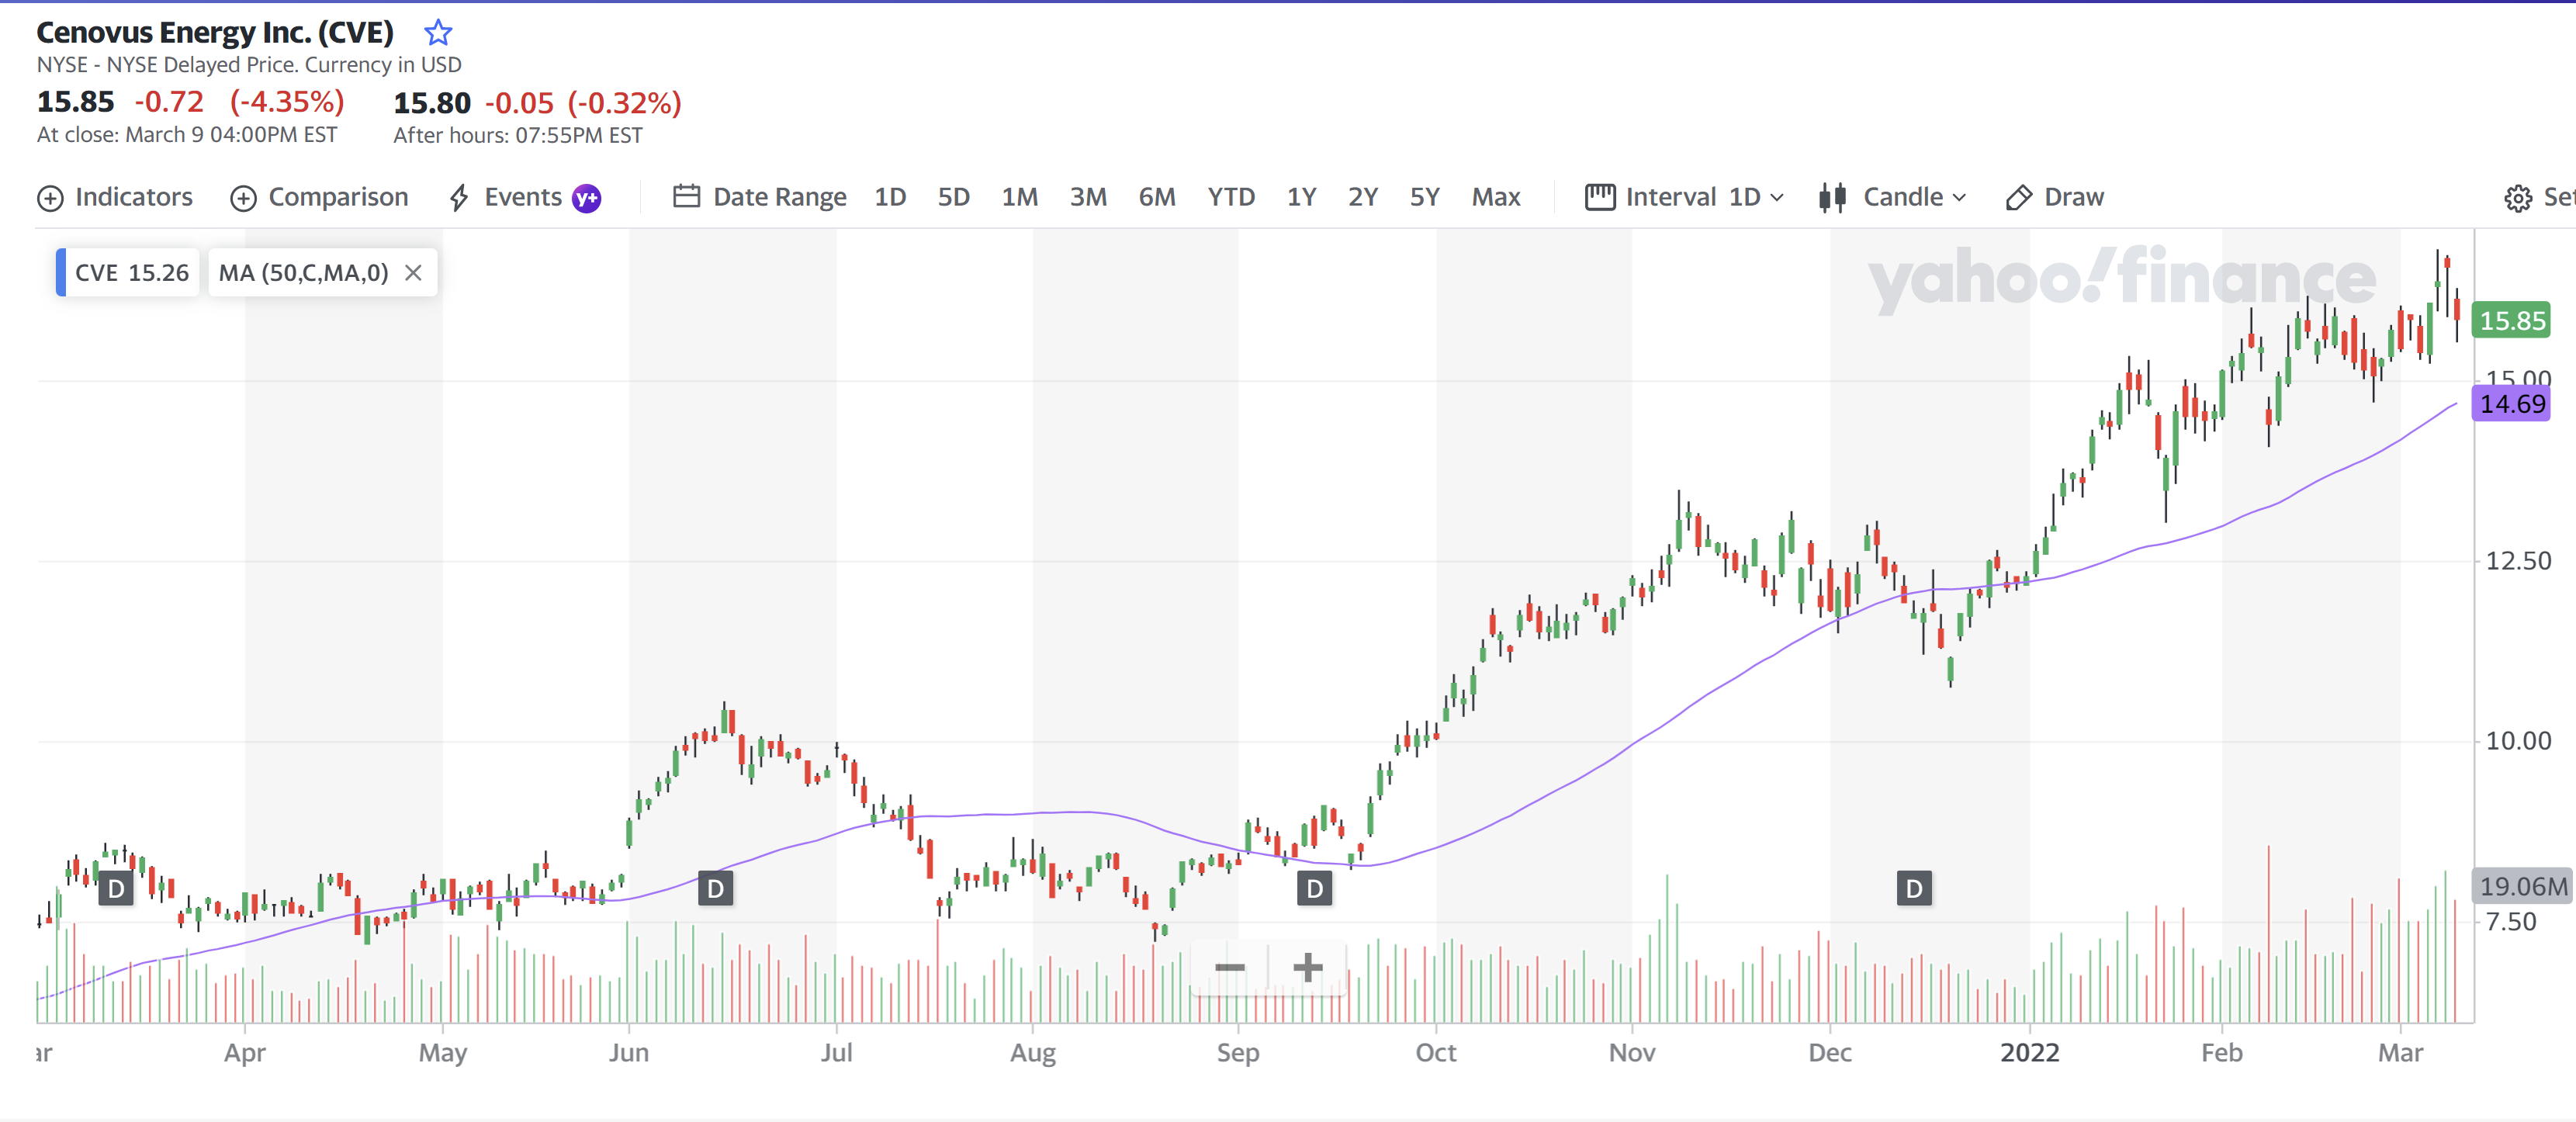This screenshot has height=1122, width=2576.
Task: Click the Oct time axis label
Action: [x=1435, y=1053]
